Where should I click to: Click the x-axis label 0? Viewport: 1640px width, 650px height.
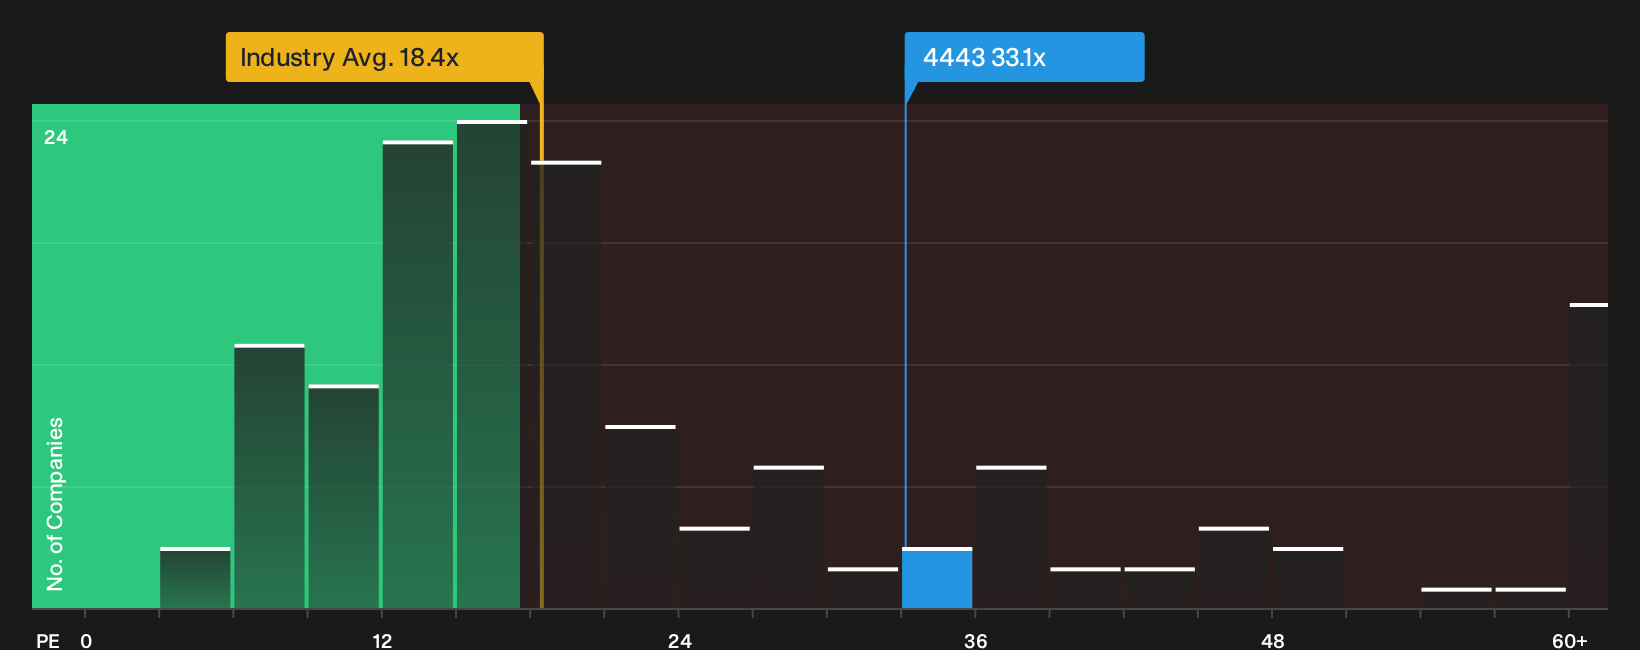[86, 641]
